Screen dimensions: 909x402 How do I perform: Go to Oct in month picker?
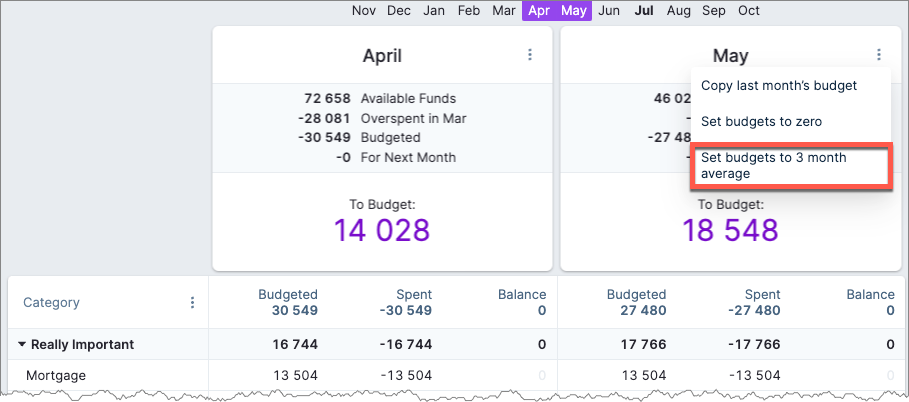click(x=749, y=11)
